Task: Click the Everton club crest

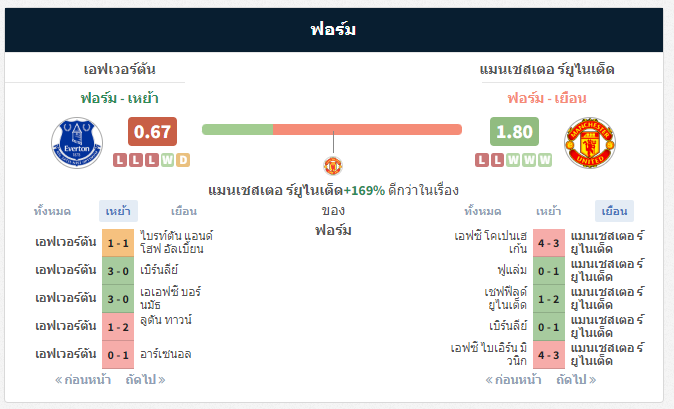Action: click(x=77, y=143)
